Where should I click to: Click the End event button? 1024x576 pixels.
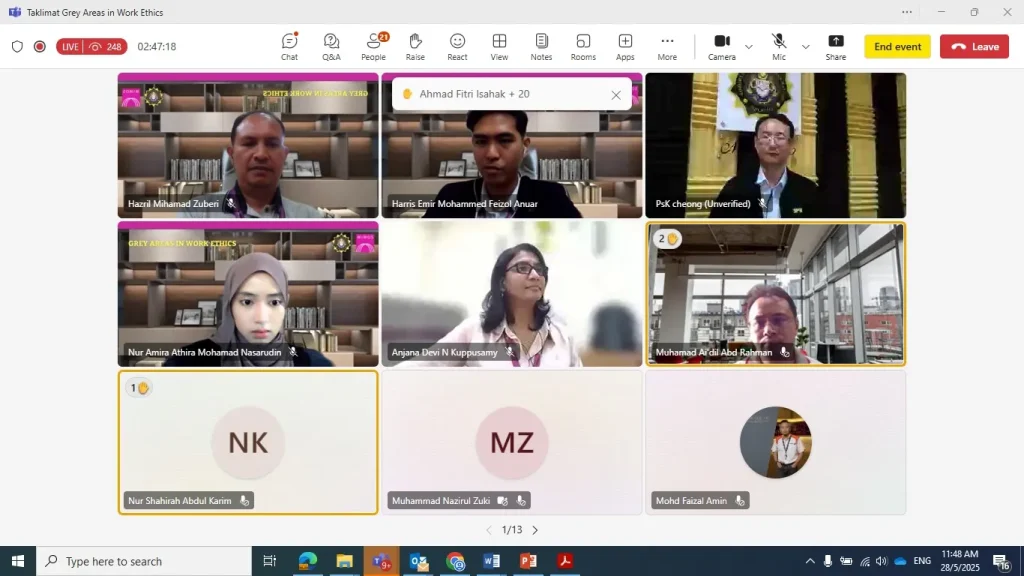point(897,47)
